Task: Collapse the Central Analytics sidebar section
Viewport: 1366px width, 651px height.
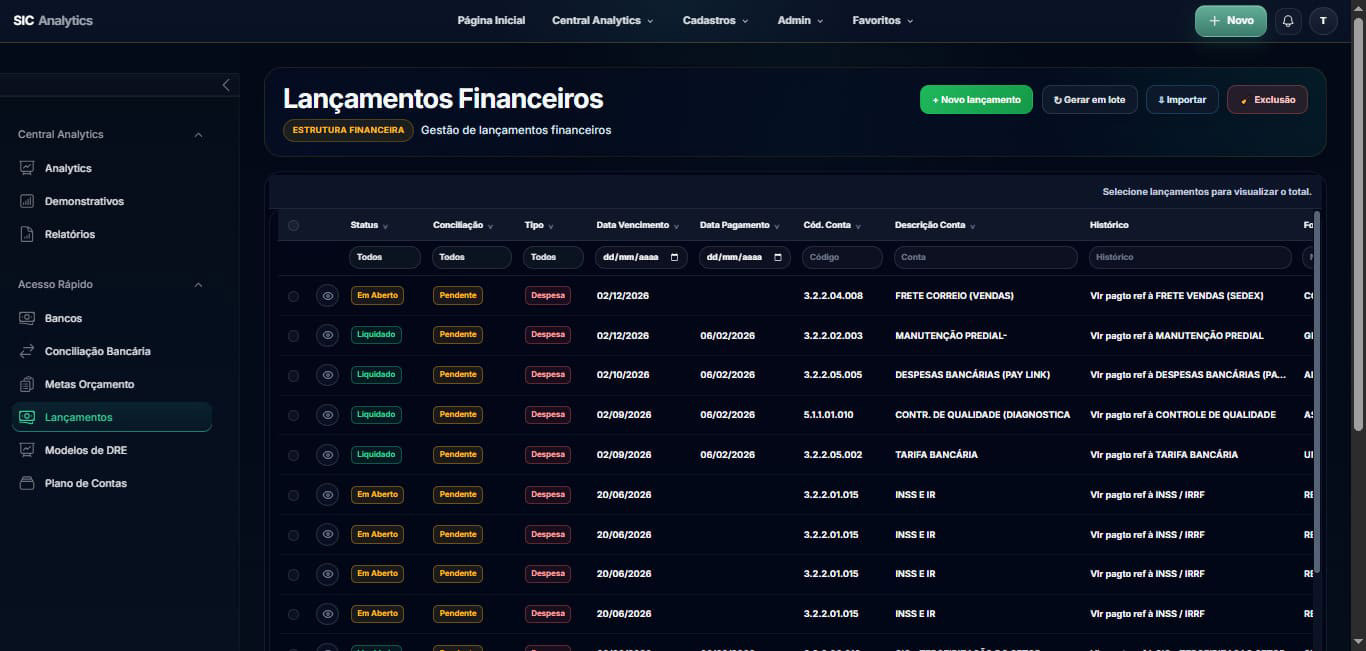Action: [x=198, y=135]
